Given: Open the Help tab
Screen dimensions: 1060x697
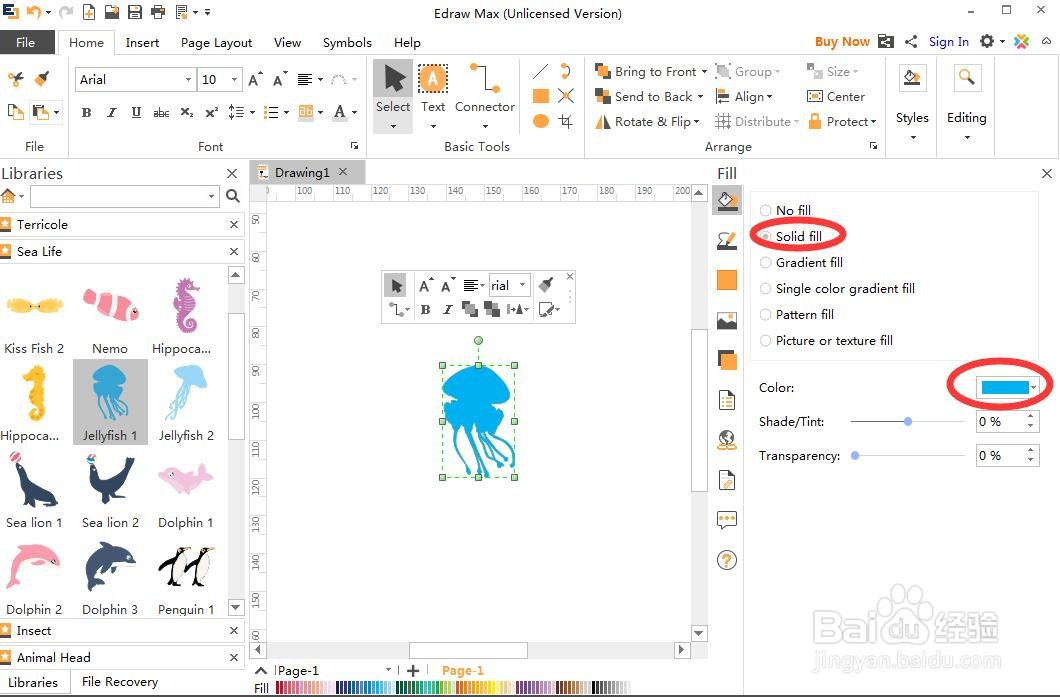Looking at the screenshot, I should point(407,43).
